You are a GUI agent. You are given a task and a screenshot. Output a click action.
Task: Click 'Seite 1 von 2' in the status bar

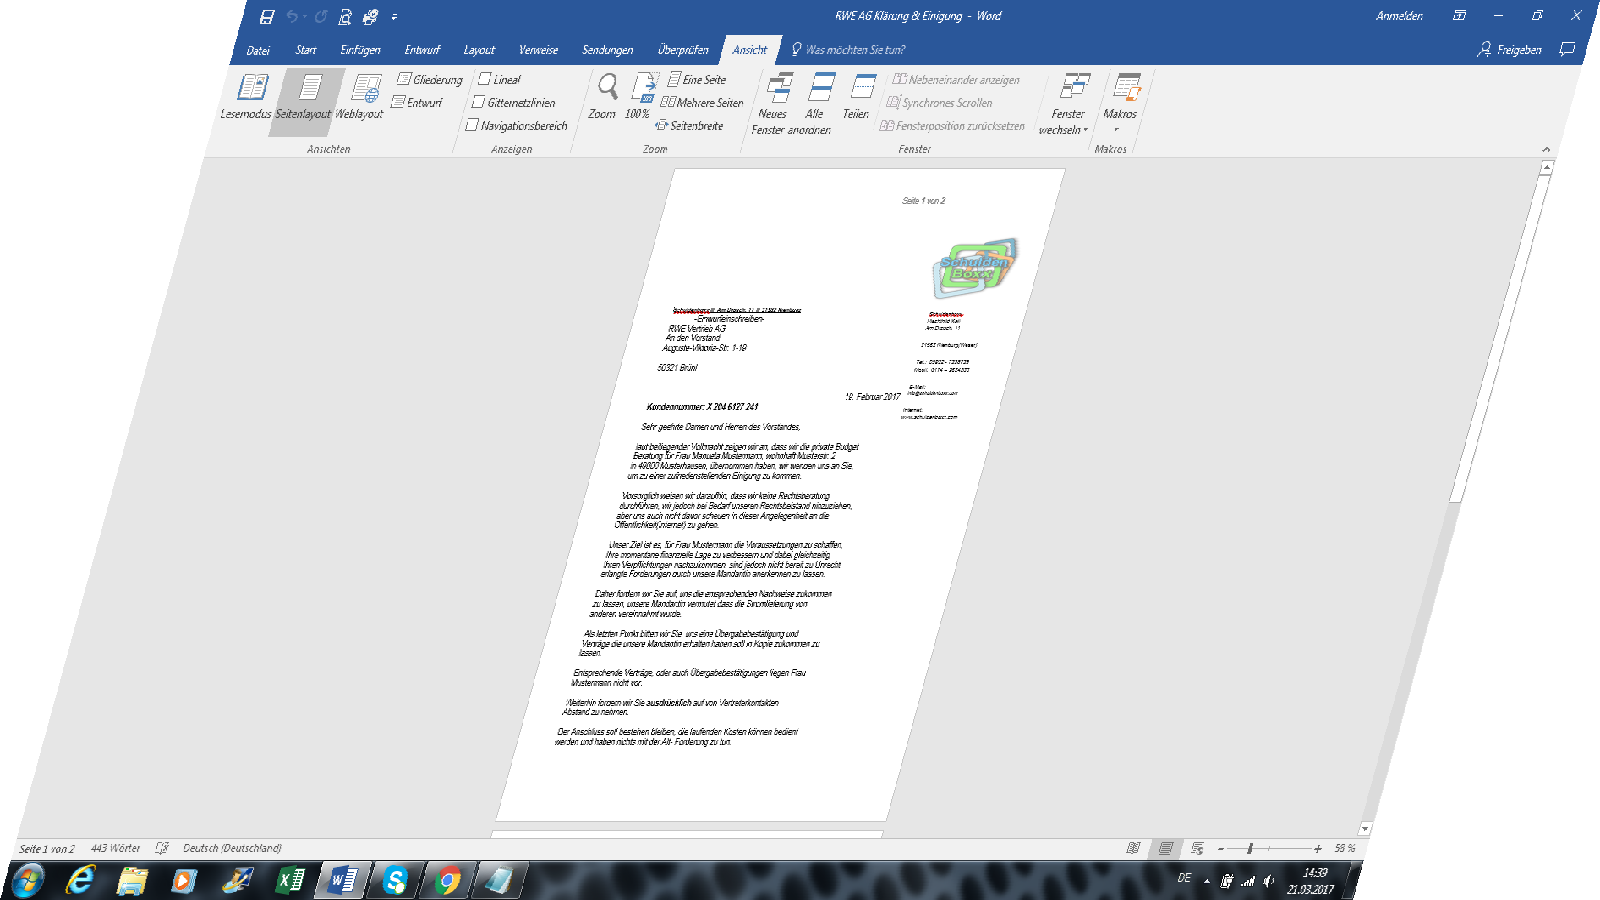click(x=47, y=849)
